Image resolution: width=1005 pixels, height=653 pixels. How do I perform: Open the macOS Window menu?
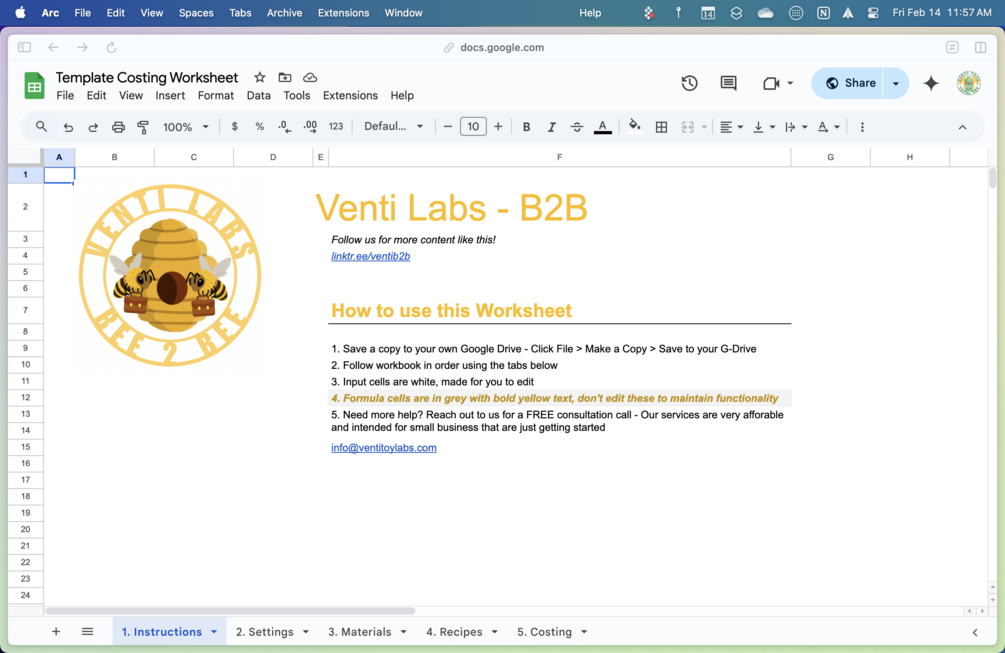[x=403, y=13]
